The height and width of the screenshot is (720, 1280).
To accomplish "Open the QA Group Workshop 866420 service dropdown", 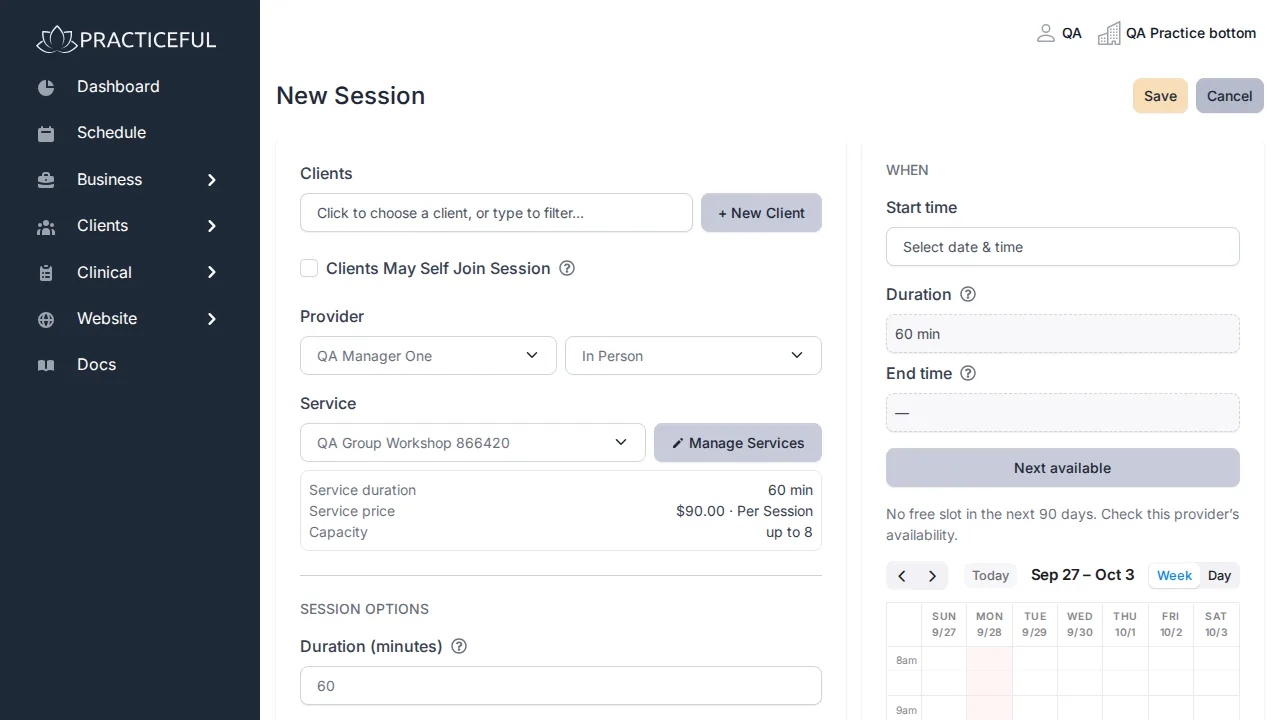I will coord(473,443).
